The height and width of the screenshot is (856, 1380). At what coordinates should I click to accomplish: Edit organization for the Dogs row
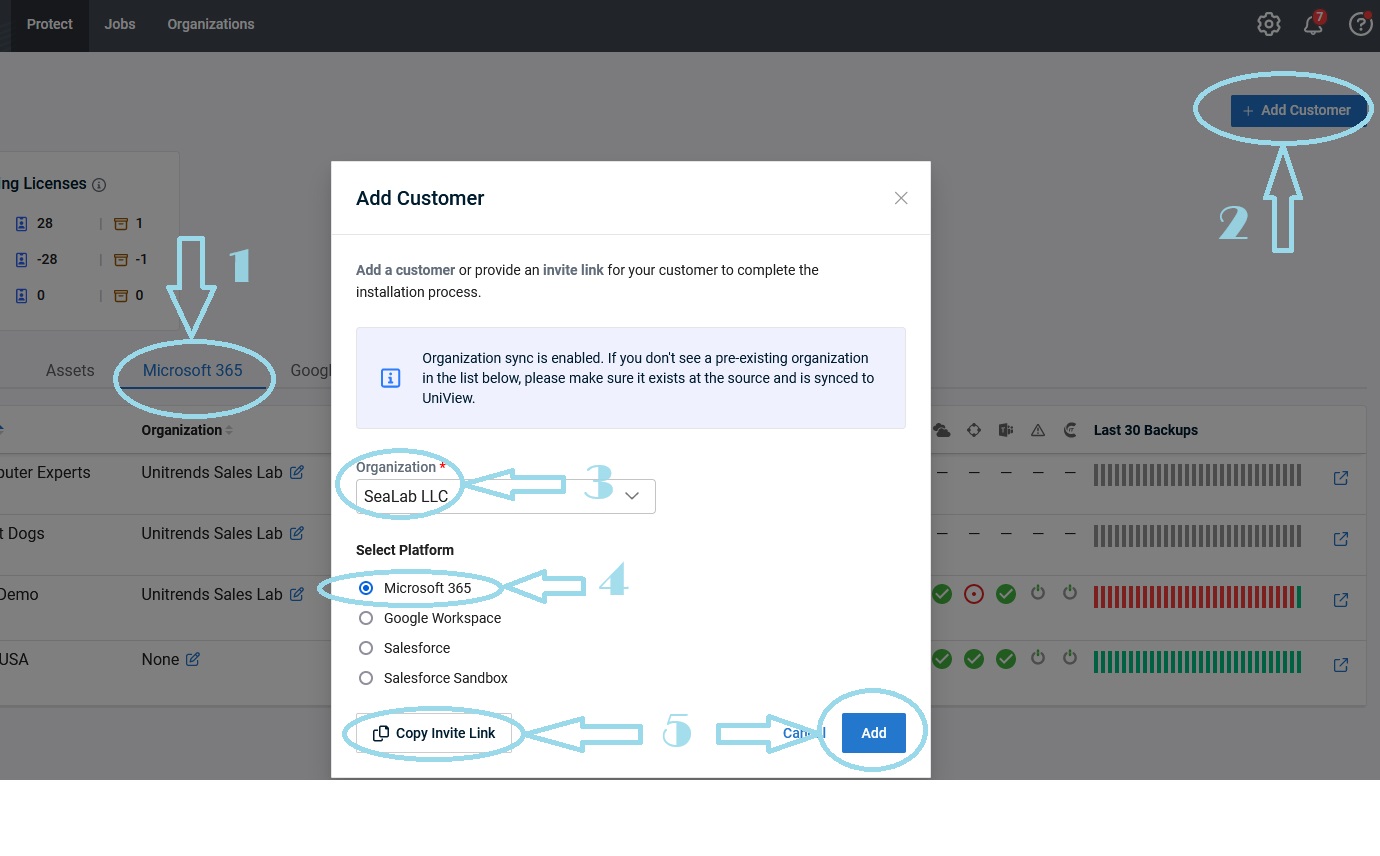coord(297,533)
